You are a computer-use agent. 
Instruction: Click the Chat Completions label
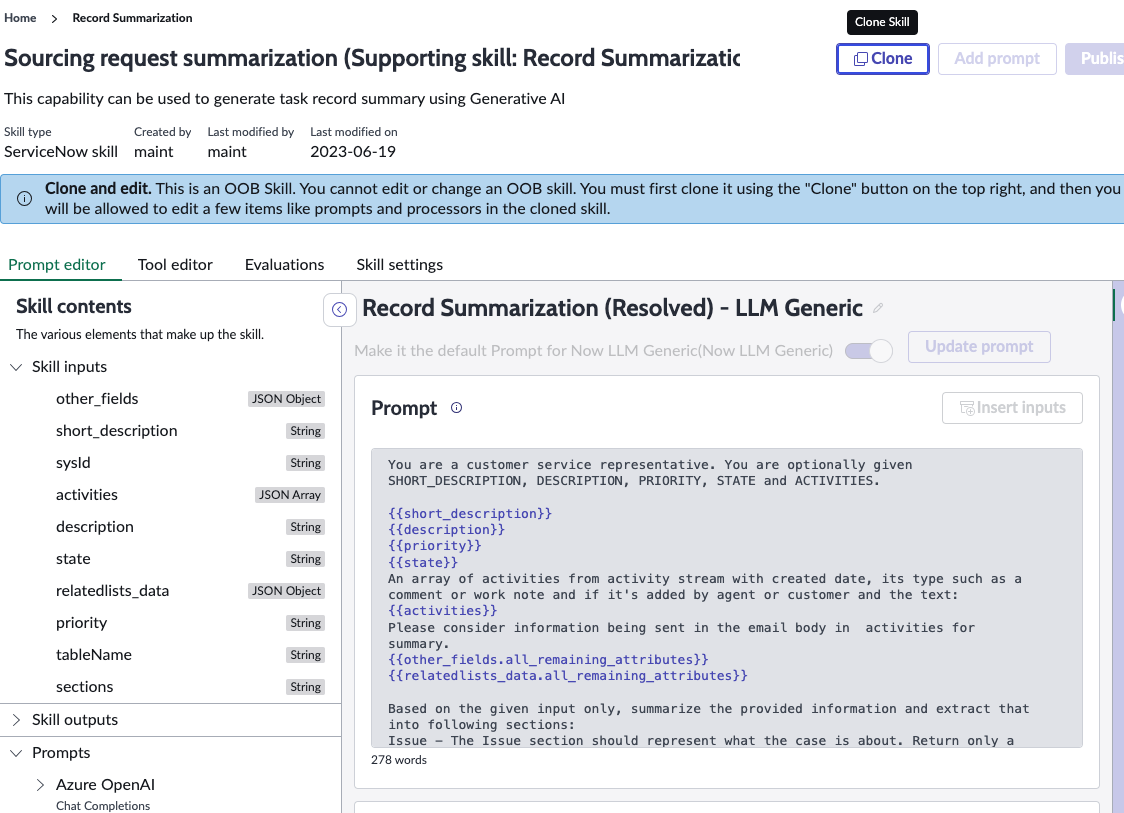[103, 806]
